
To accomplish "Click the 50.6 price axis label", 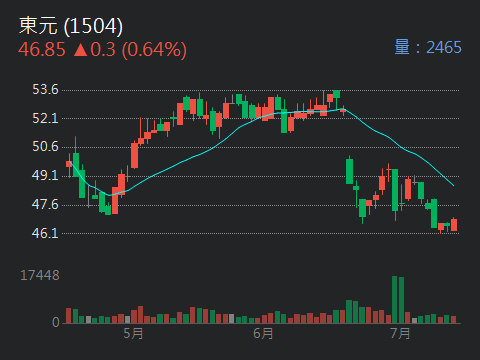I will pos(45,147).
